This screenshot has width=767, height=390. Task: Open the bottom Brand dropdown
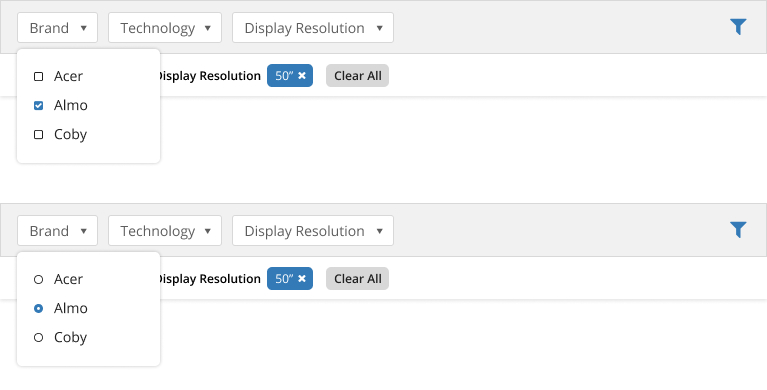58,230
